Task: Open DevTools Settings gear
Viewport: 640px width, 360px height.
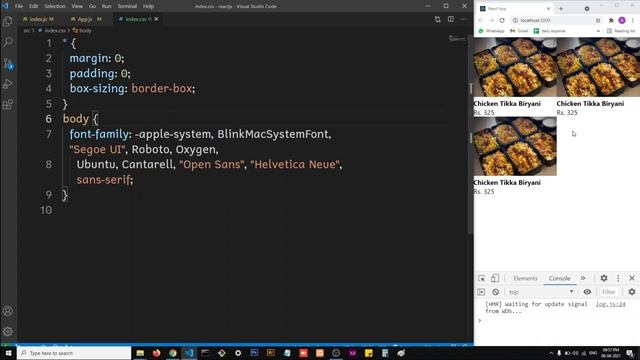Action: tap(604, 278)
